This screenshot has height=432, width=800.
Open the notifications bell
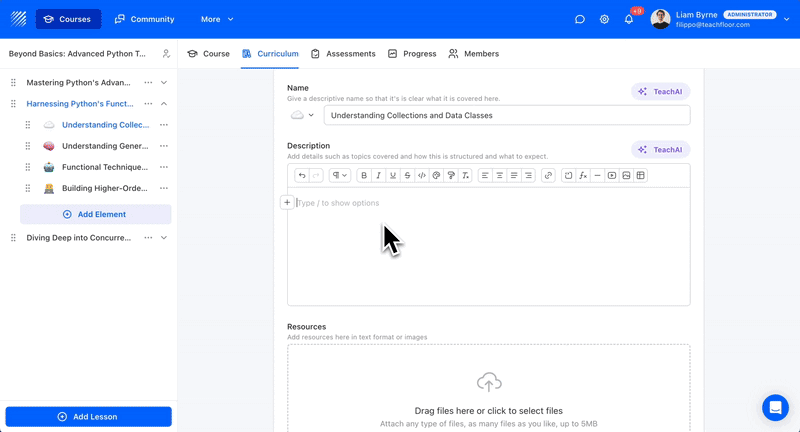click(629, 19)
